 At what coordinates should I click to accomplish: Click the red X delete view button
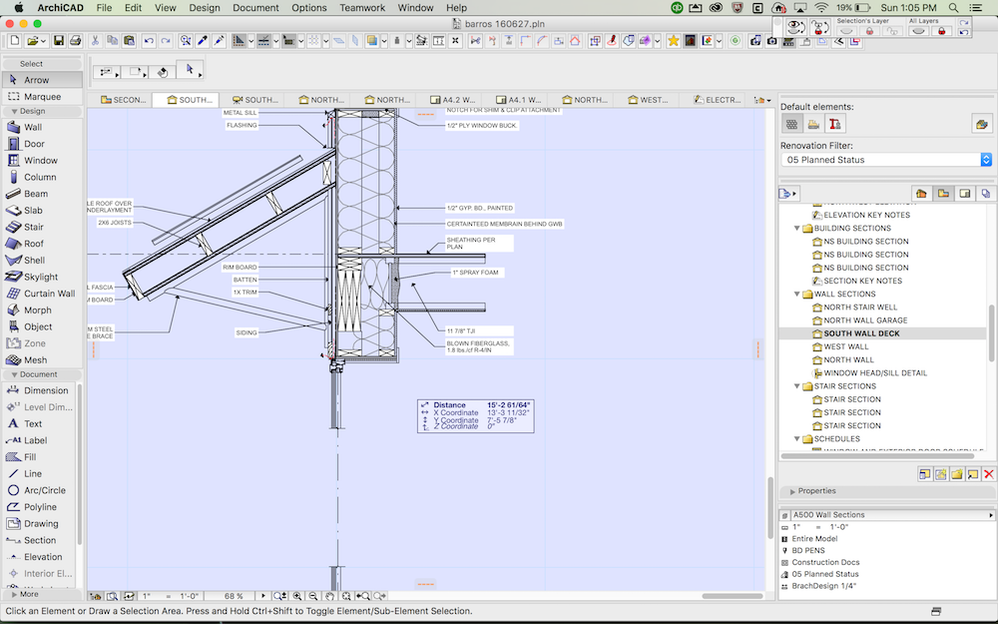(988, 474)
